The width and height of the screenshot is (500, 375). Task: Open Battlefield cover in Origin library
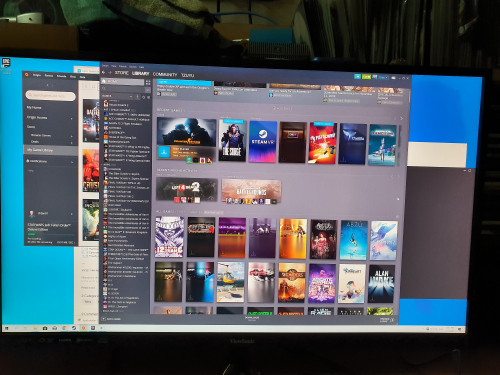(x=91, y=121)
